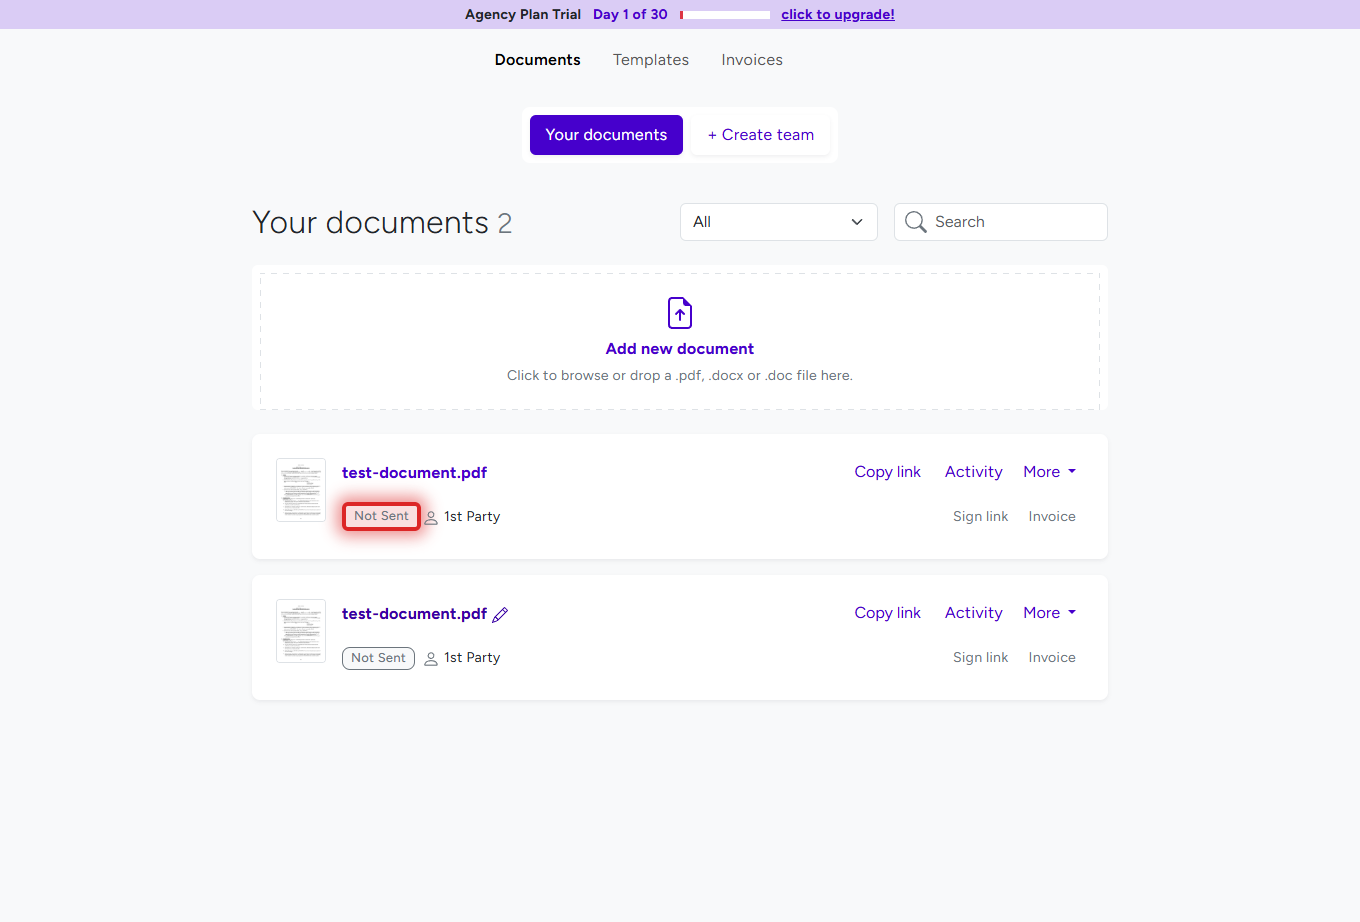The height and width of the screenshot is (922, 1360).
Task: Click the magnifying glass icon in the search bar
Action: (x=915, y=222)
